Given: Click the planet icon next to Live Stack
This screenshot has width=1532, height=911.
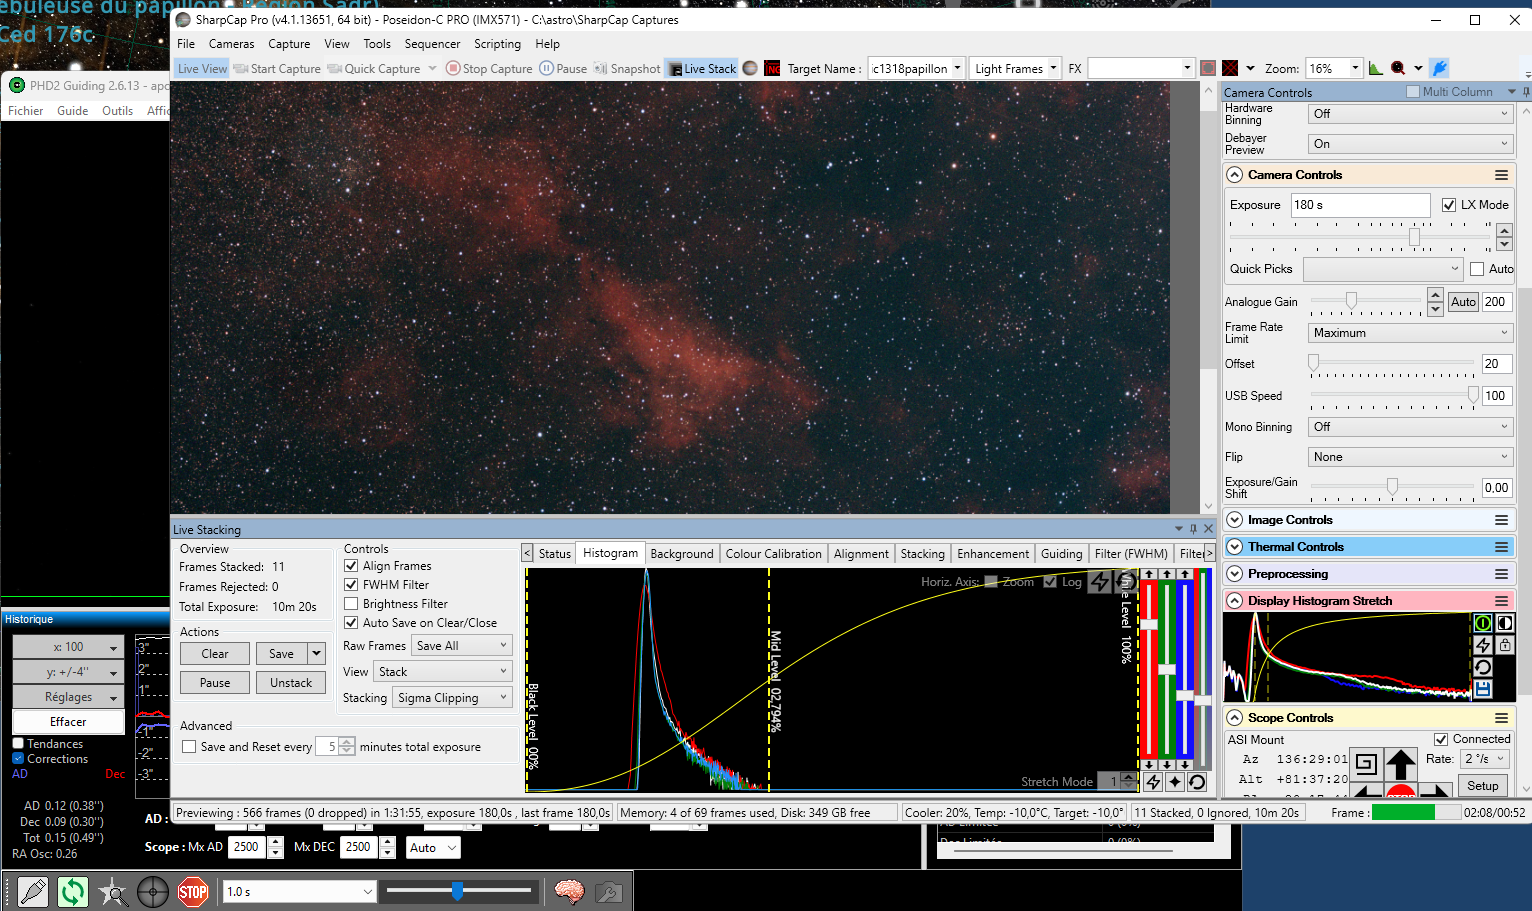Looking at the screenshot, I should pyautogui.click(x=750, y=68).
